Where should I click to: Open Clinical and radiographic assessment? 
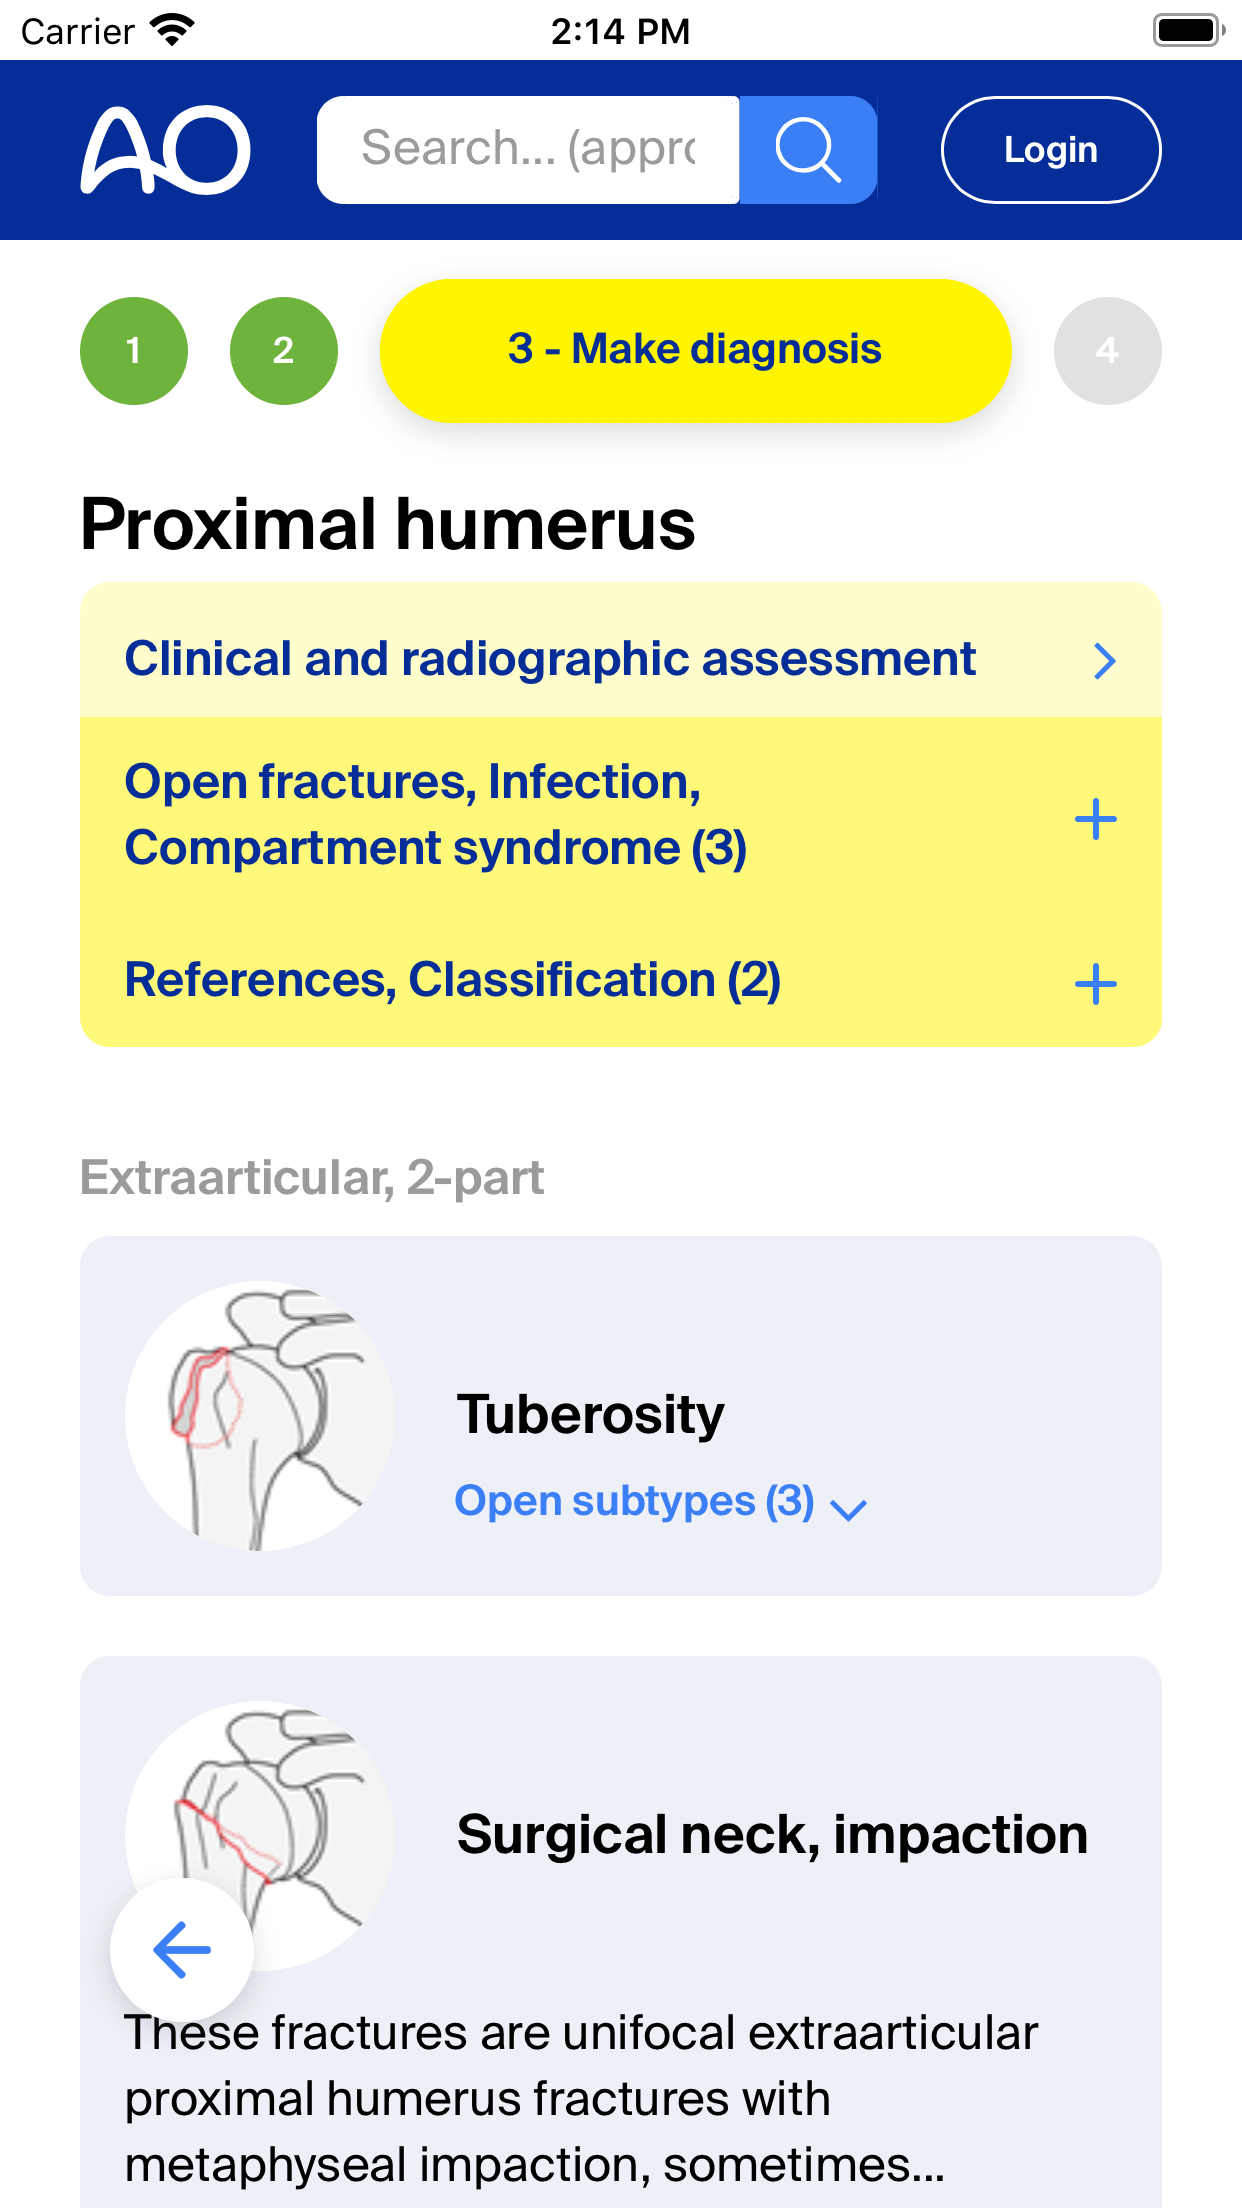coord(550,659)
